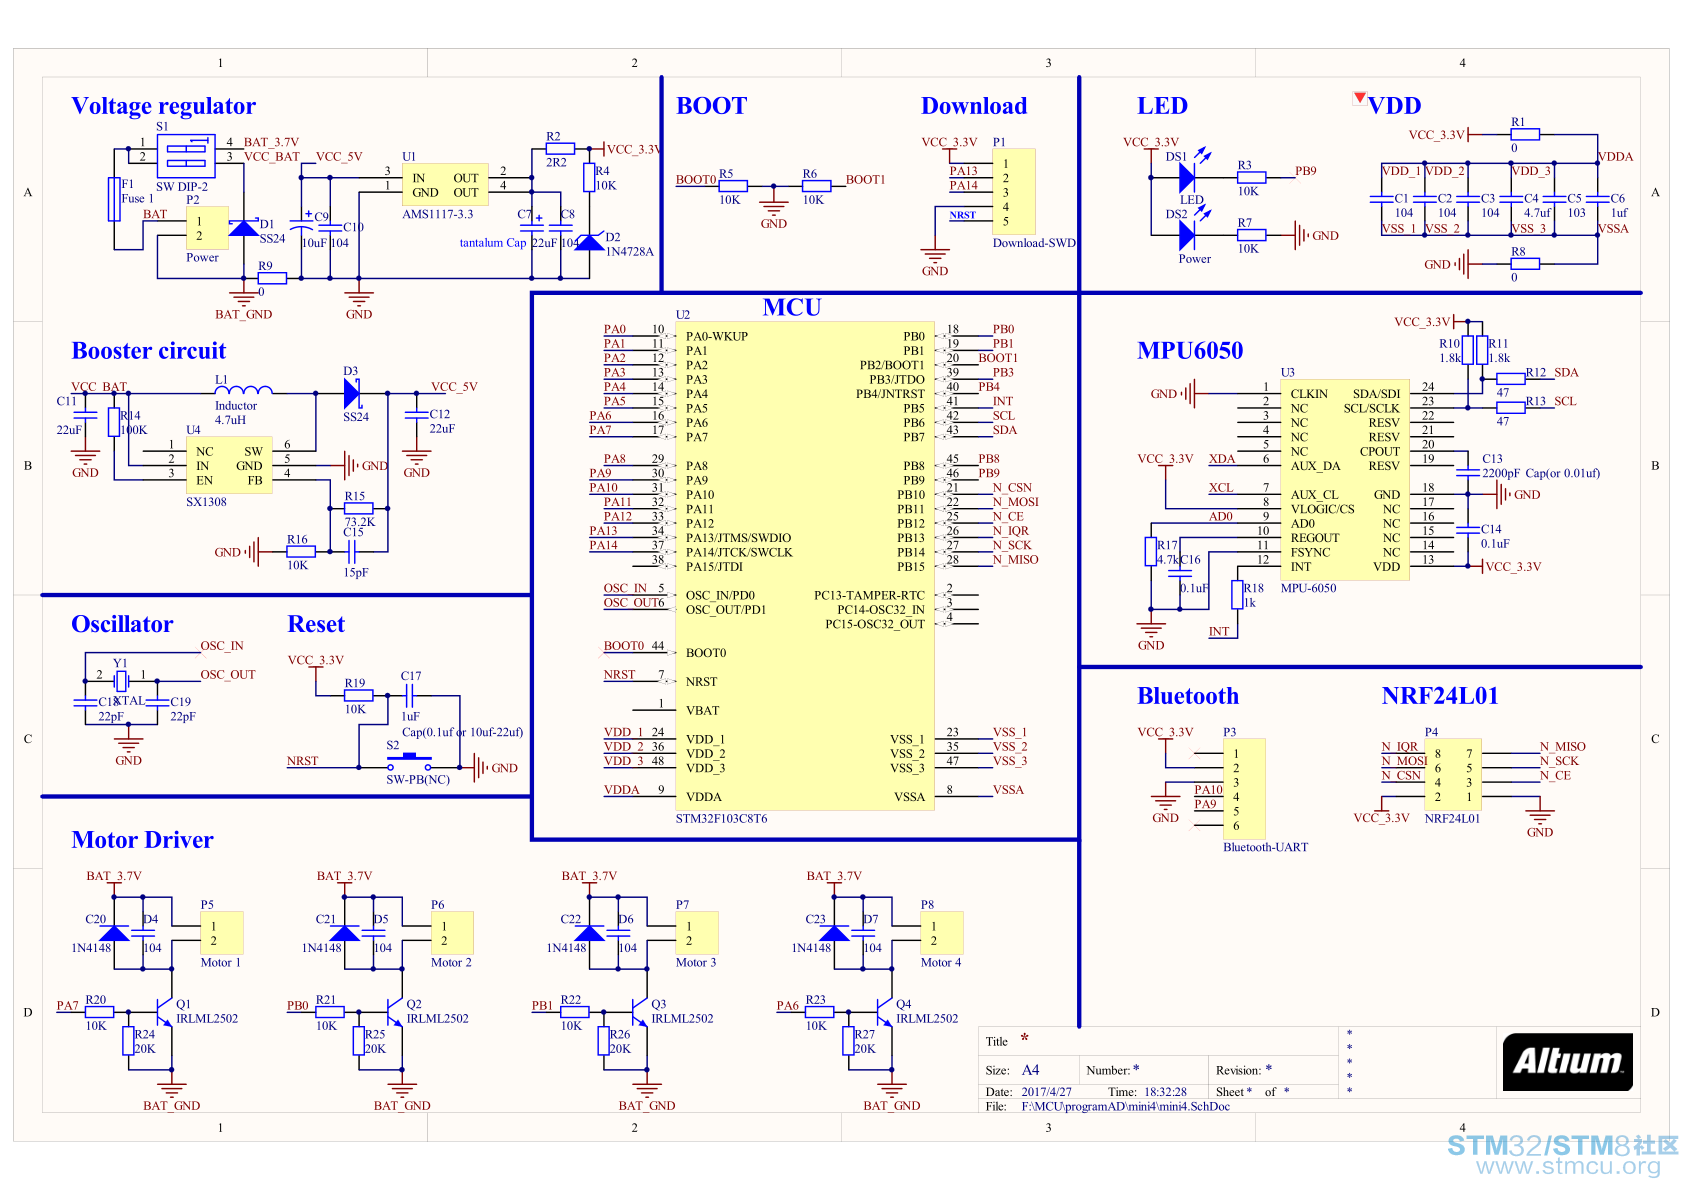Click the LED section title
The image size is (1685, 1191).
tap(1162, 106)
